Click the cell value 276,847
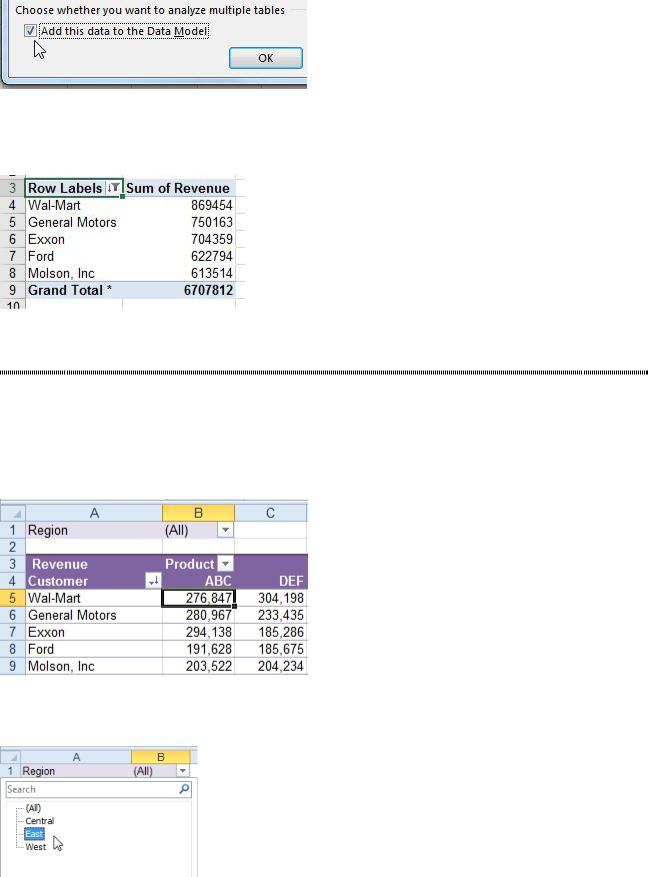 tap(198, 598)
